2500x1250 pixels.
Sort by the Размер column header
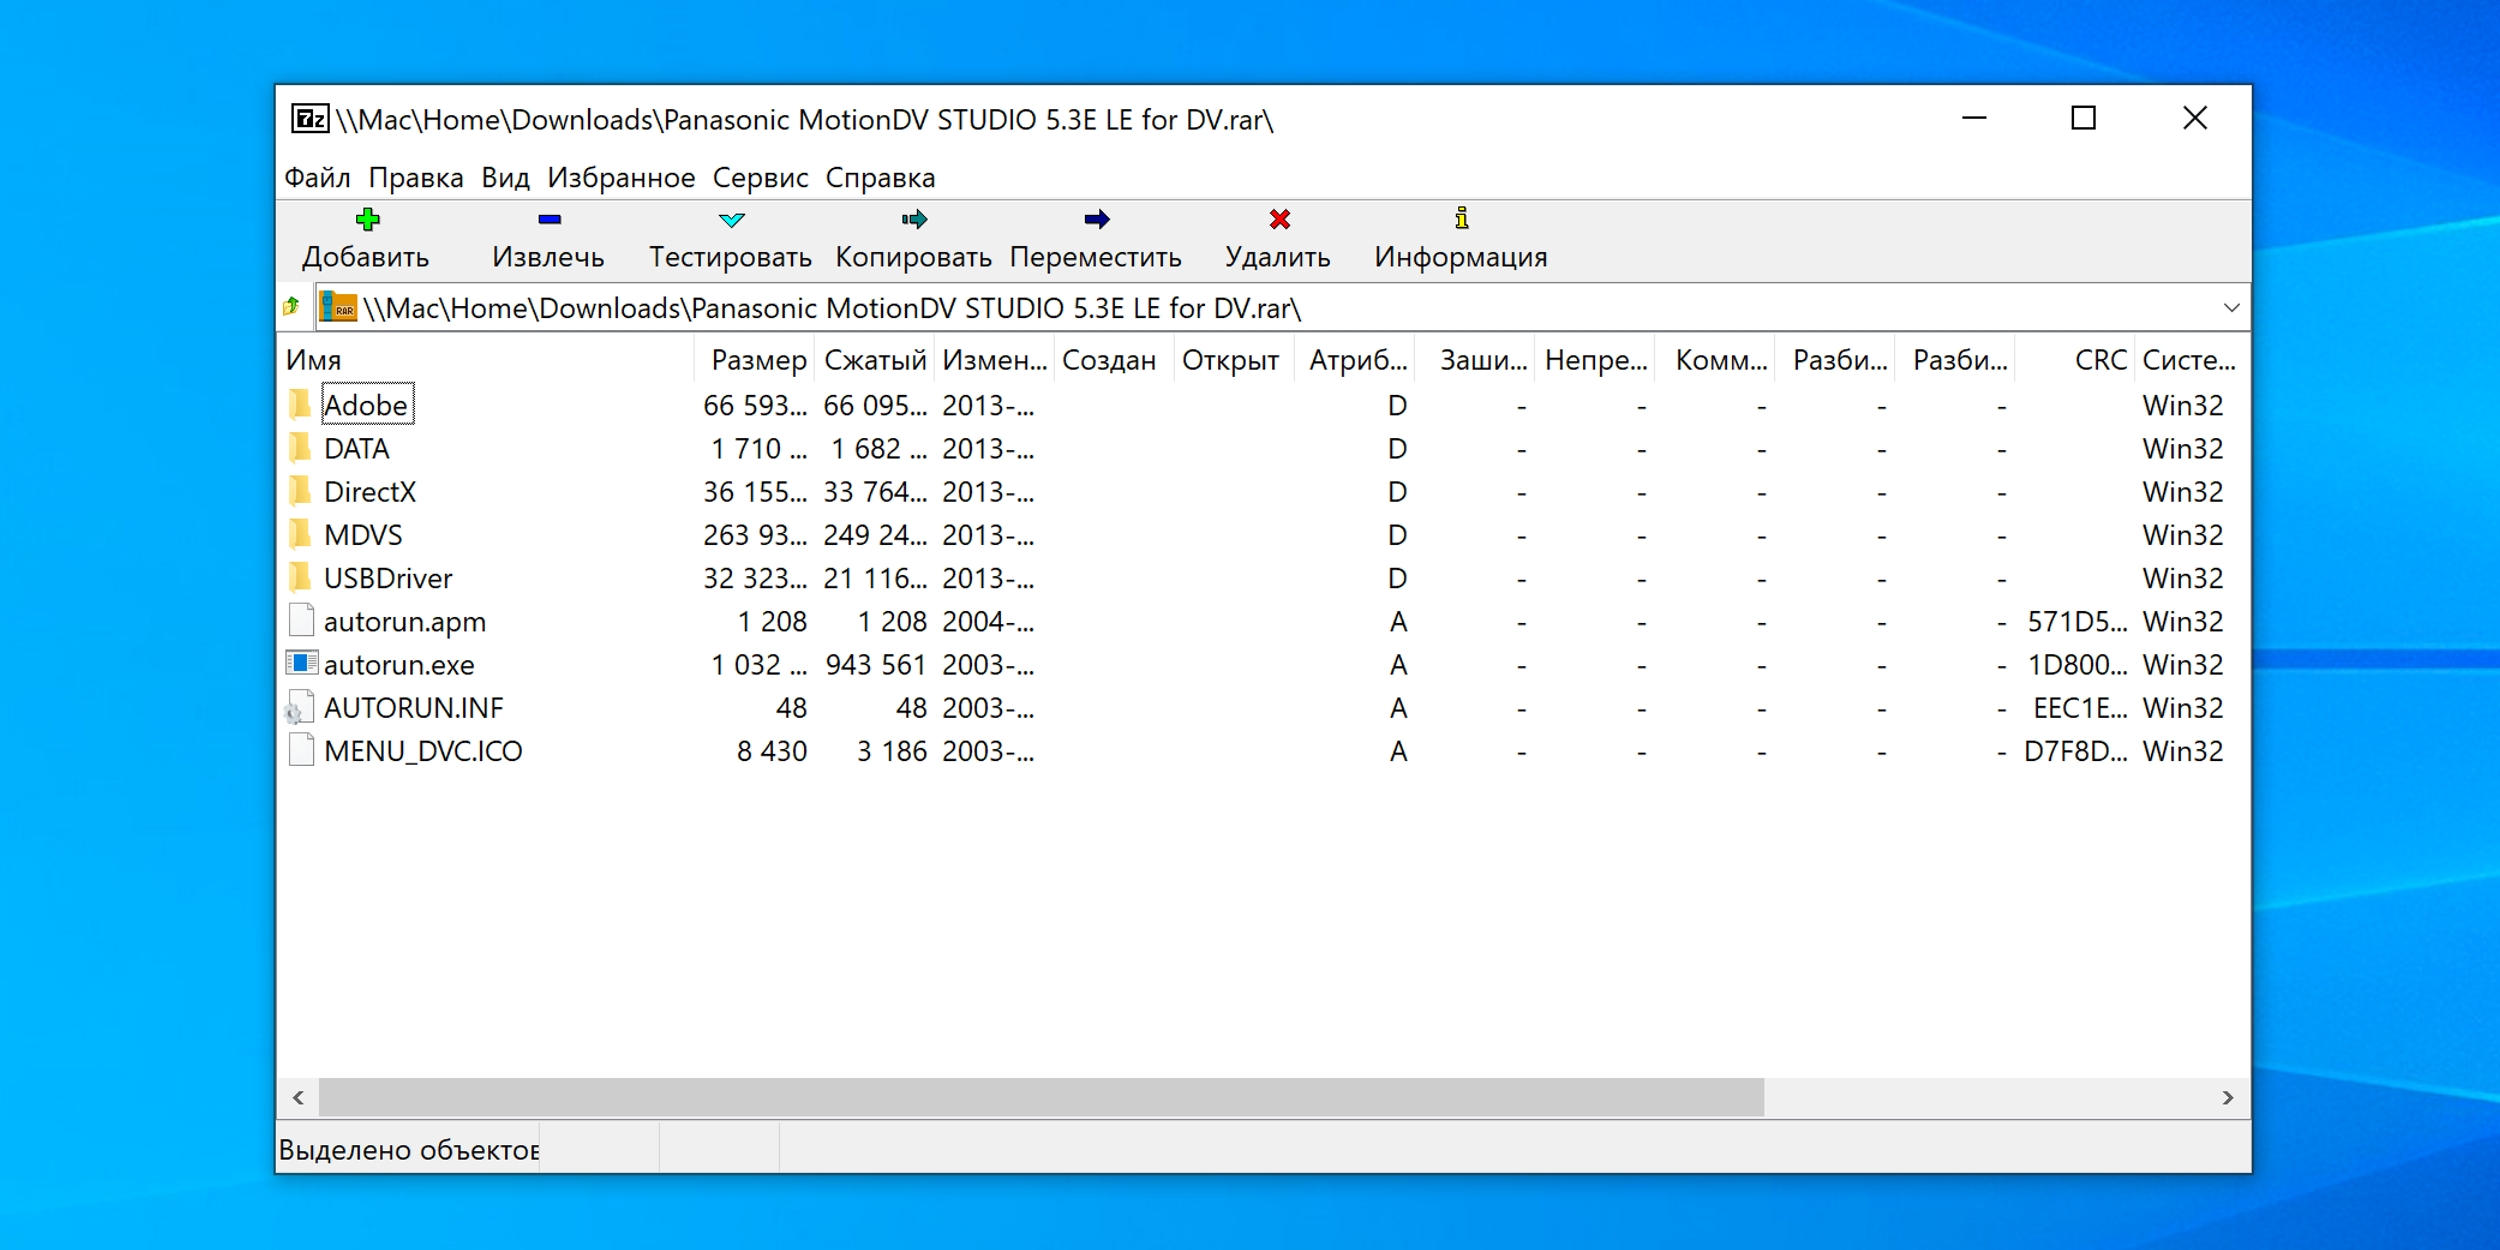click(755, 360)
